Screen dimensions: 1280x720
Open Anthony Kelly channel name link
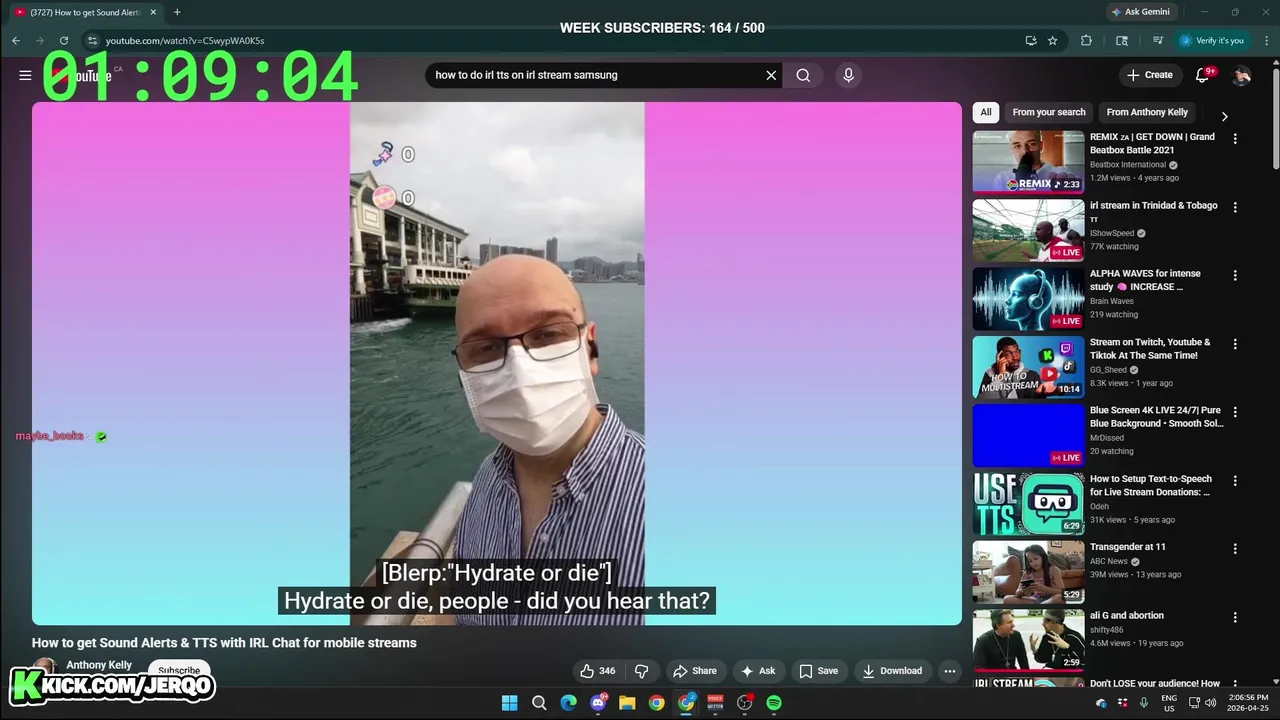tap(99, 665)
